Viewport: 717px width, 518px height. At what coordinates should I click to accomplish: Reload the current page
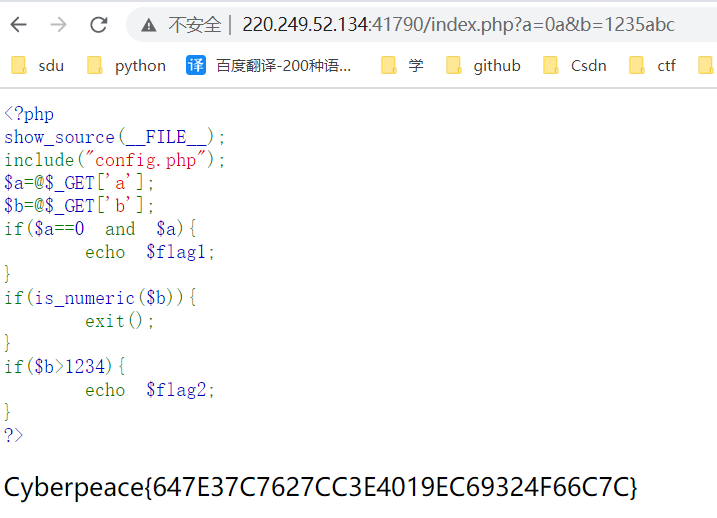click(x=99, y=25)
